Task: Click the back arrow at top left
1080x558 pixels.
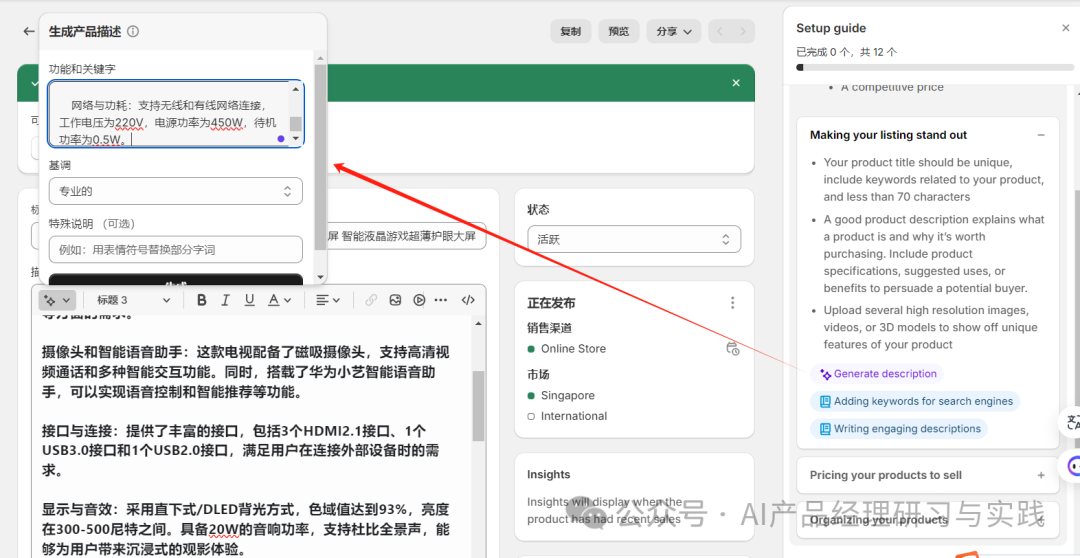Action: [x=28, y=31]
